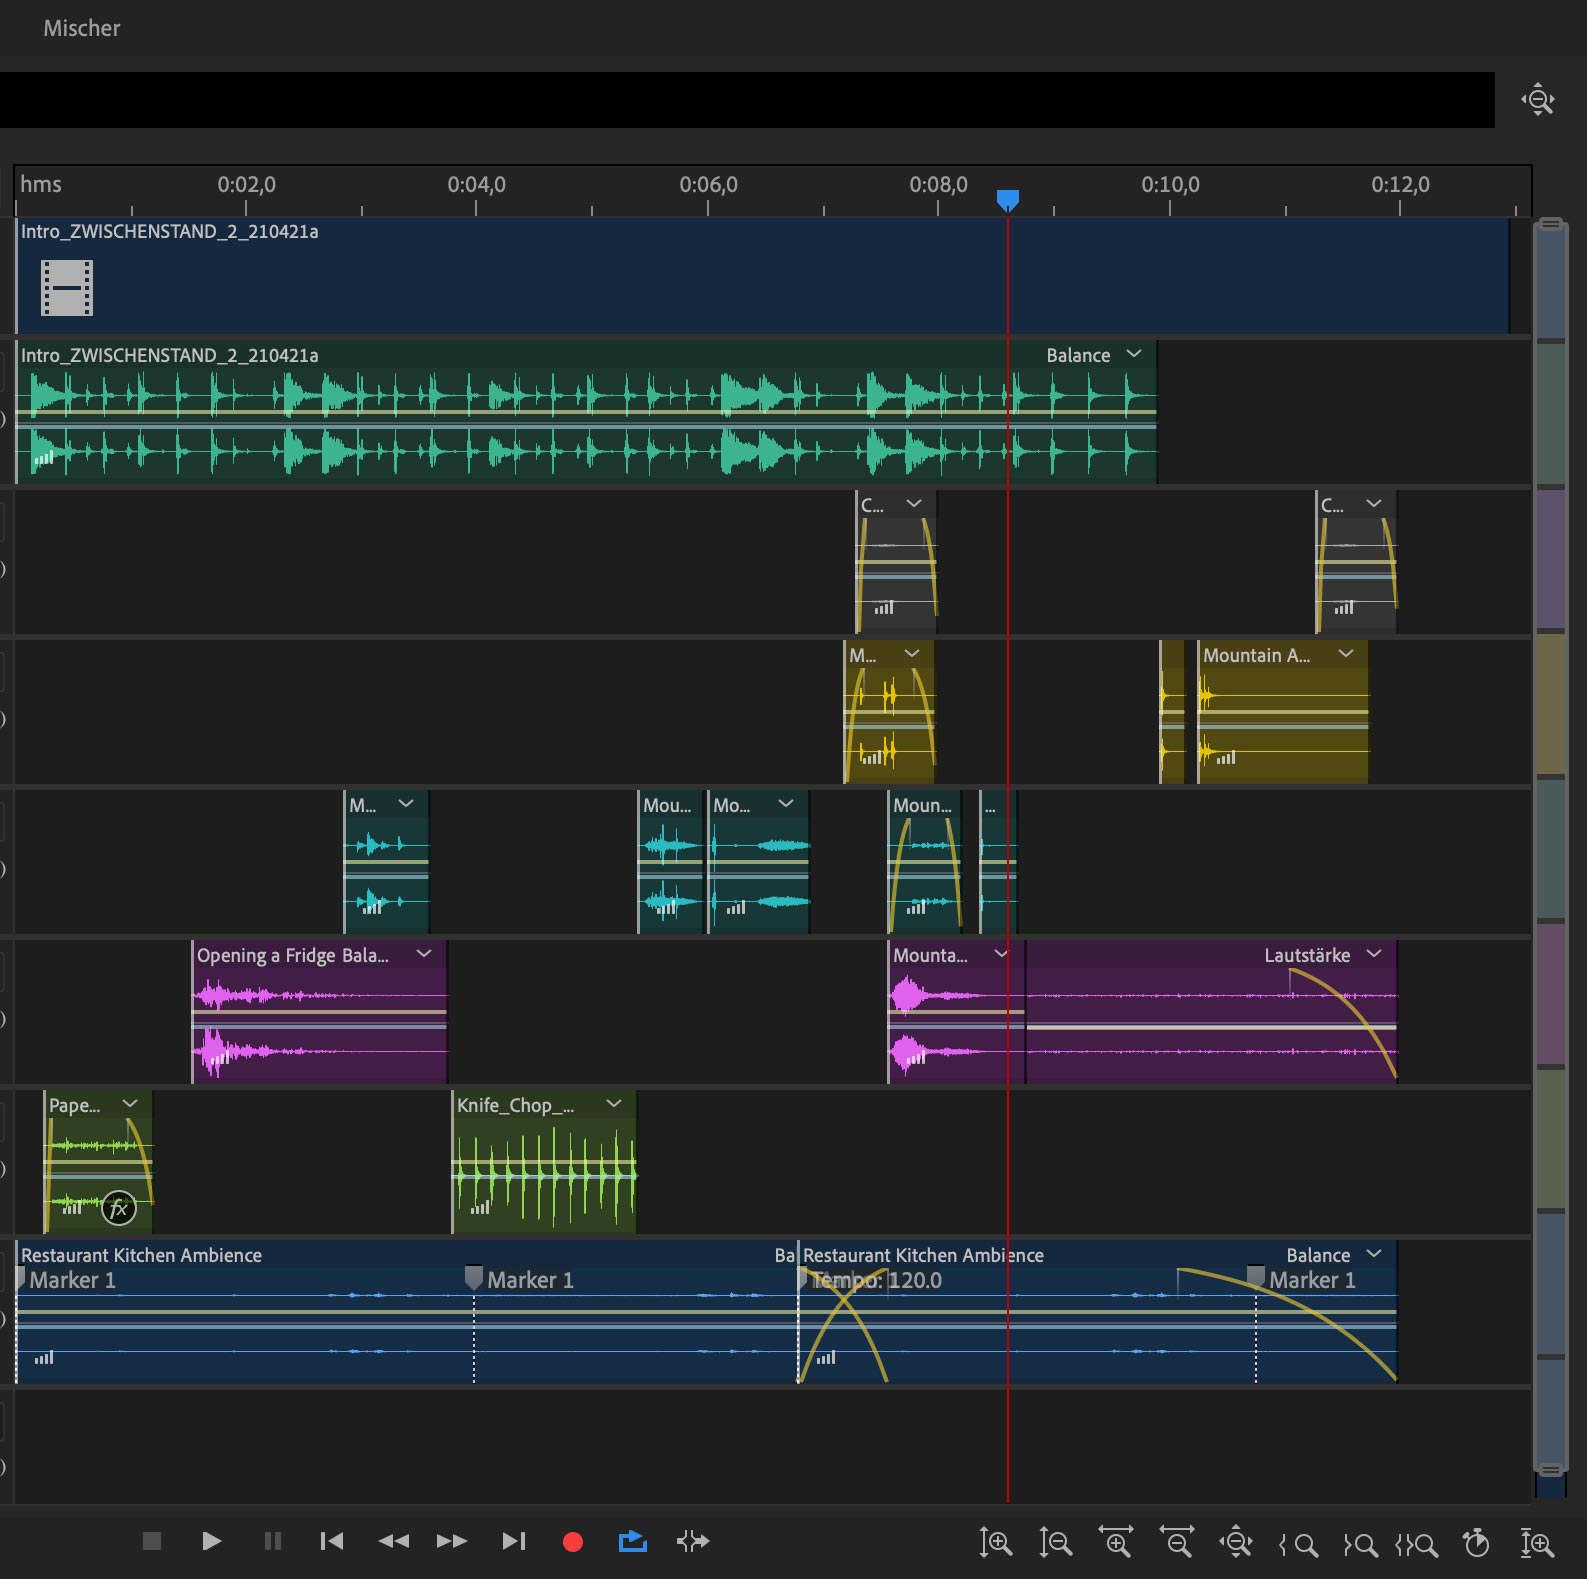
Task: Move playhead to previous marker
Action: tap(332, 1541)
